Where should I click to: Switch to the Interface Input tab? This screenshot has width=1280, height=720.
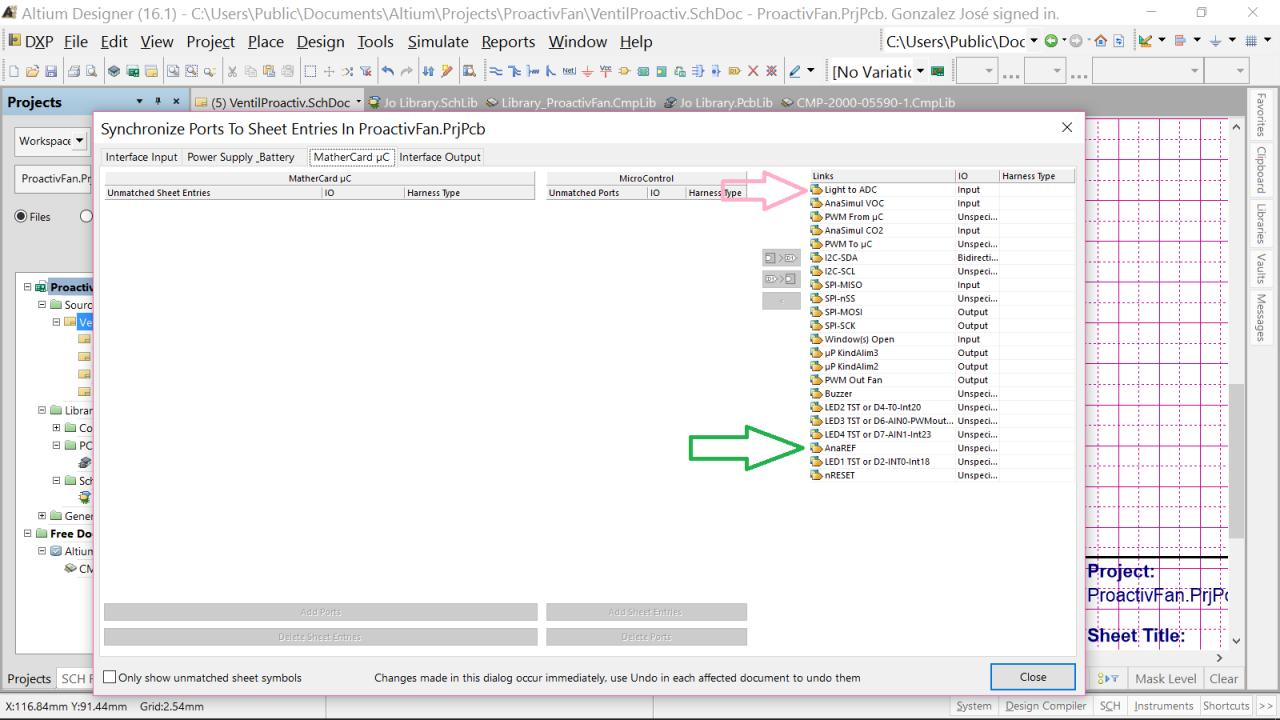tap(141, 157)
